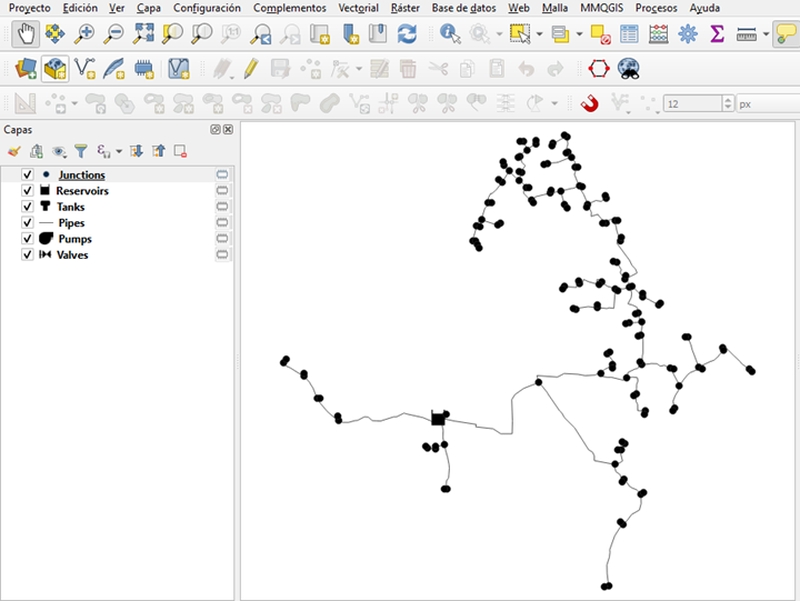The image size is (800, 601).
Task: Click the snapping tolerance value field
Action: 693,104
